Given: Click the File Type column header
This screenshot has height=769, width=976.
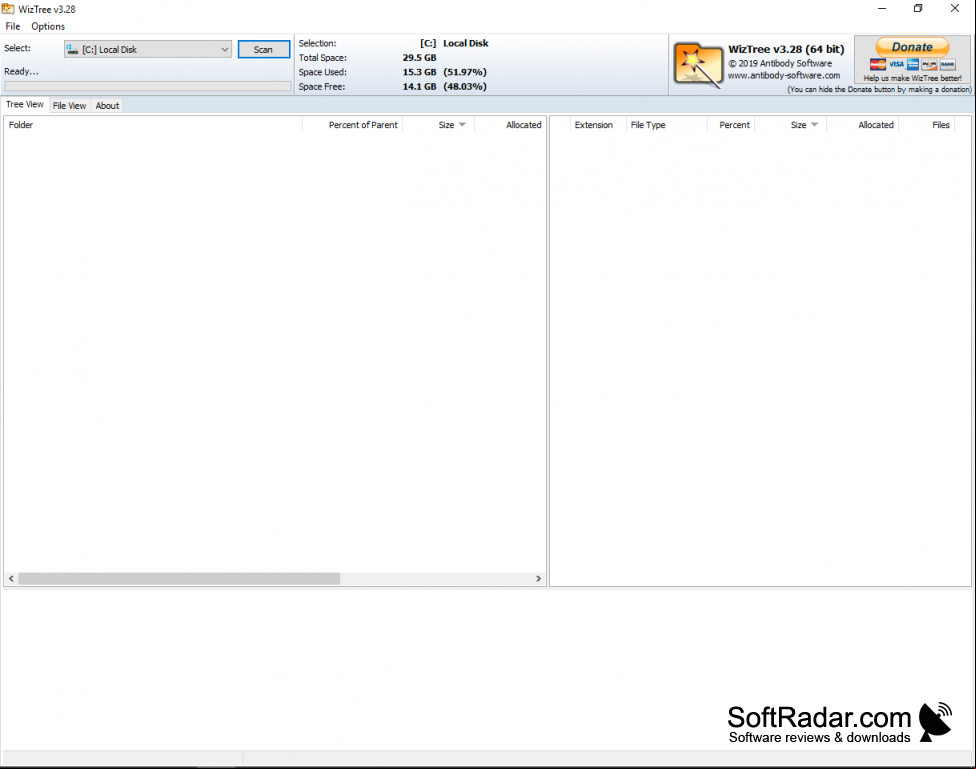Looking at the screenshot, I should pyautogui.click(x=667, y=125).
